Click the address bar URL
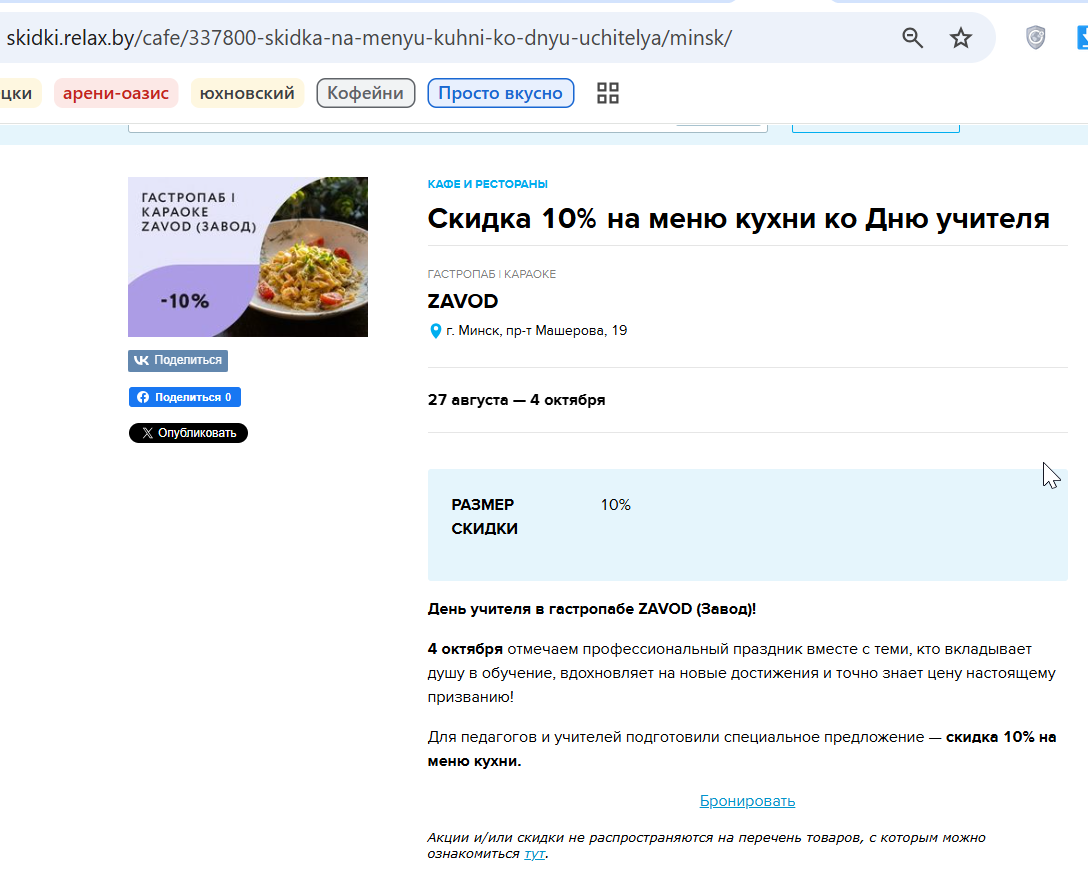 click(x=369, y=37)
